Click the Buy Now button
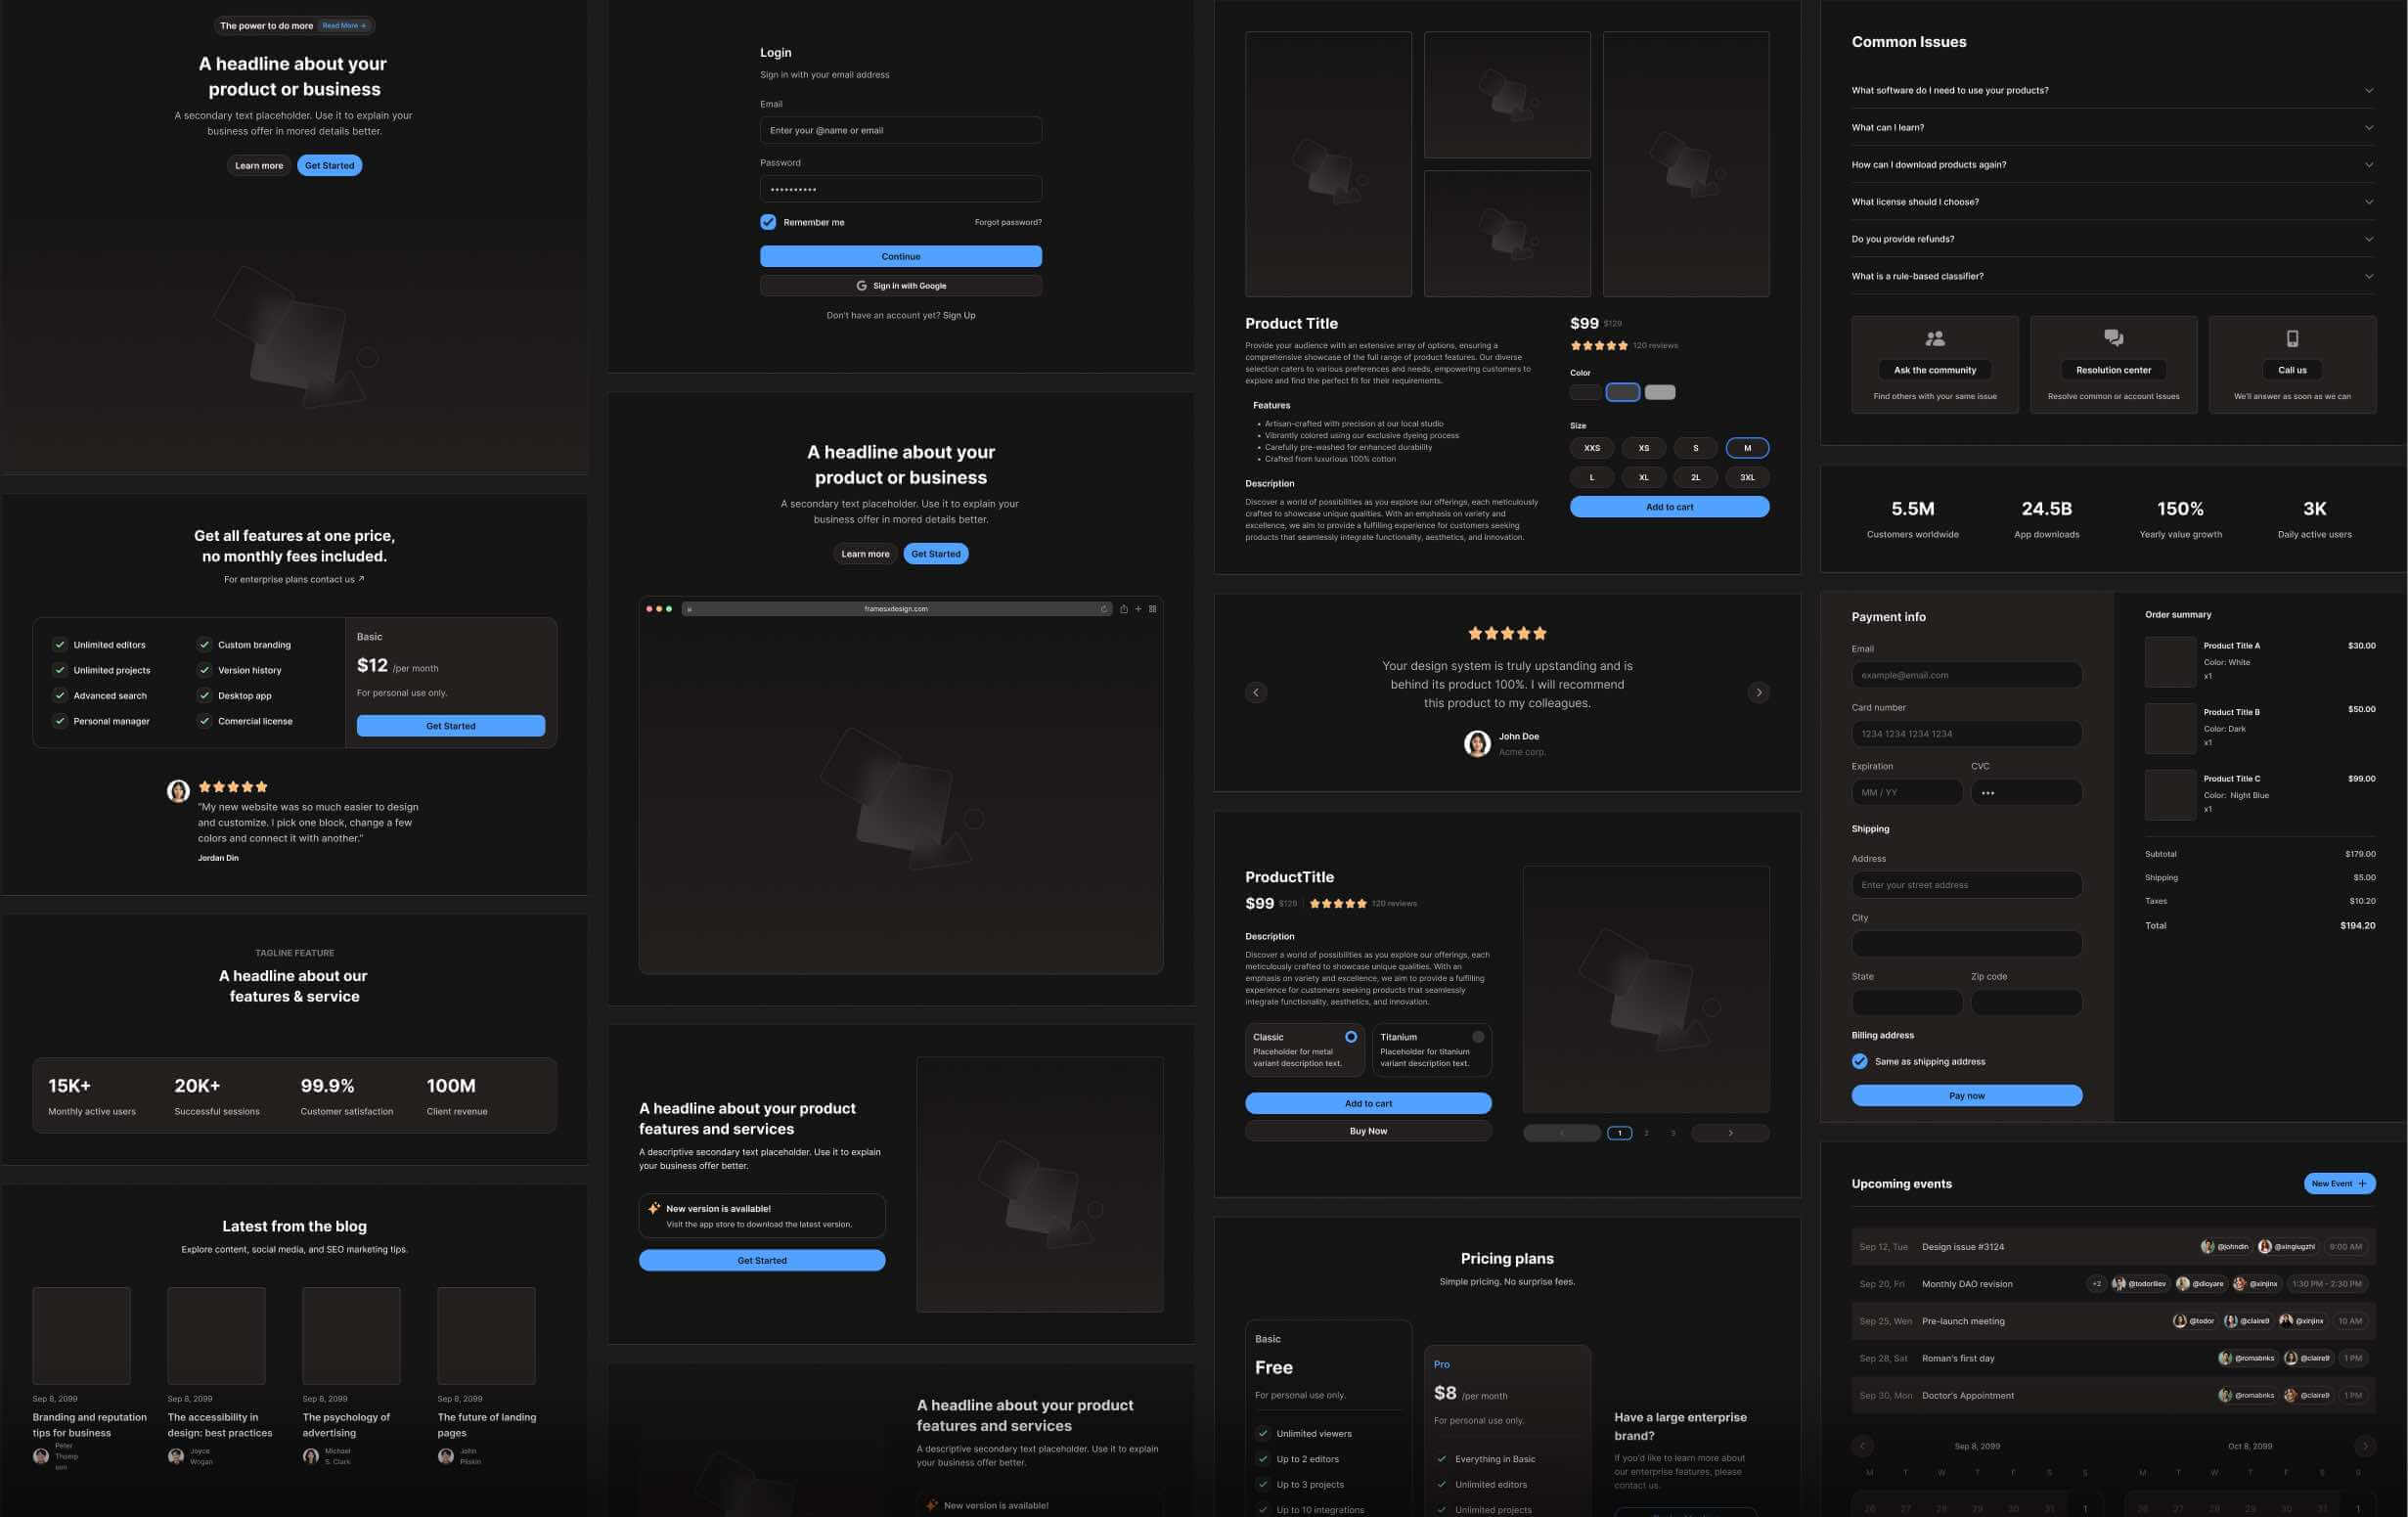 1368,1131
